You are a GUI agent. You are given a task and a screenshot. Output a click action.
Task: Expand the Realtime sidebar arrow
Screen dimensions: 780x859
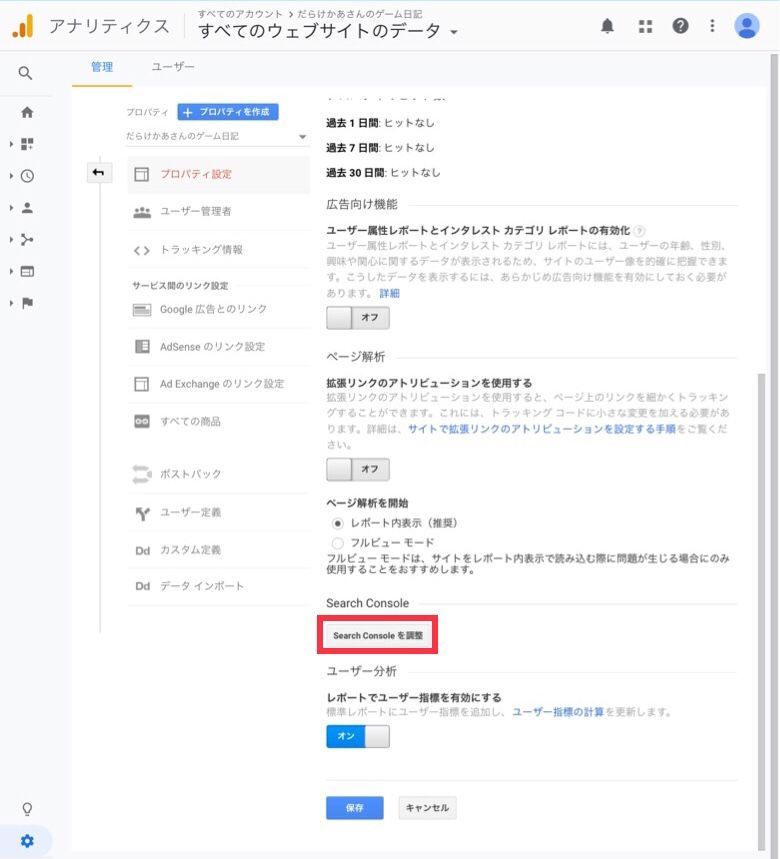tap(11, 176)
